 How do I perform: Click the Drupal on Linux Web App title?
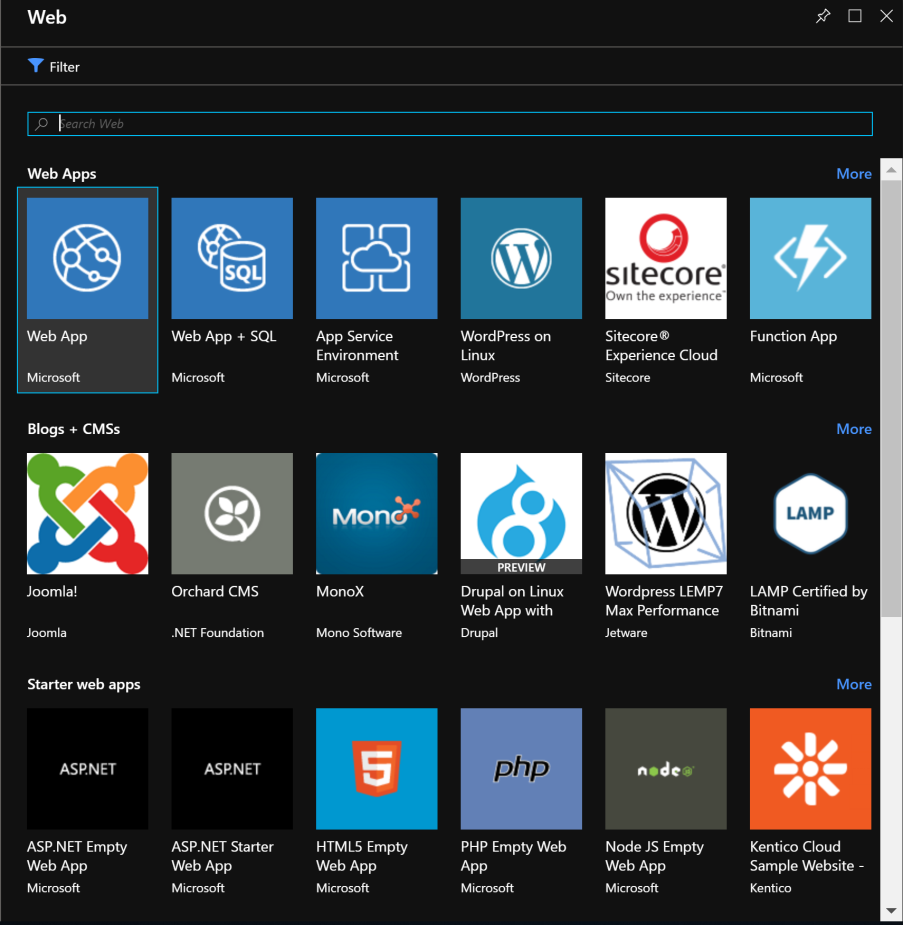tap(512, 601)
